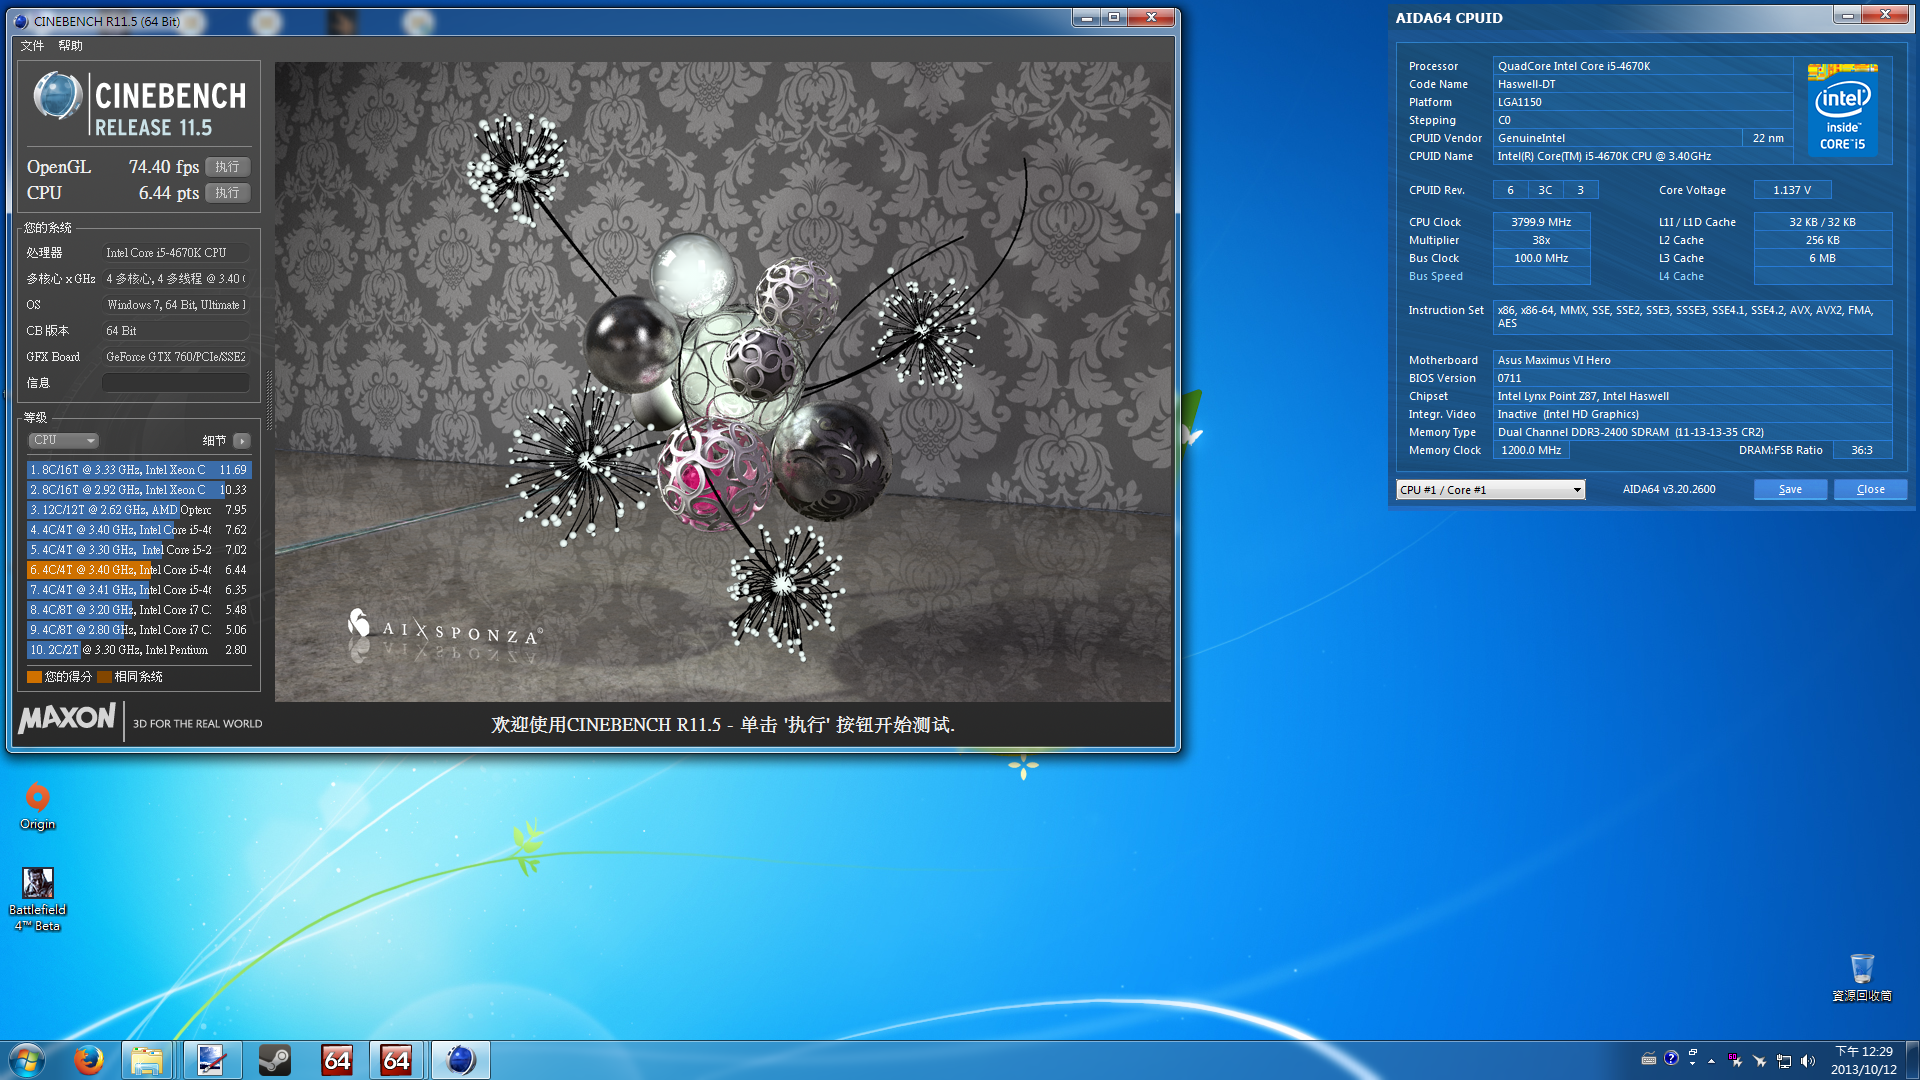Click the Core Voltage value 1.137 V
The width and height of the screenshot is (1920, 1080).
[1792, 190]
